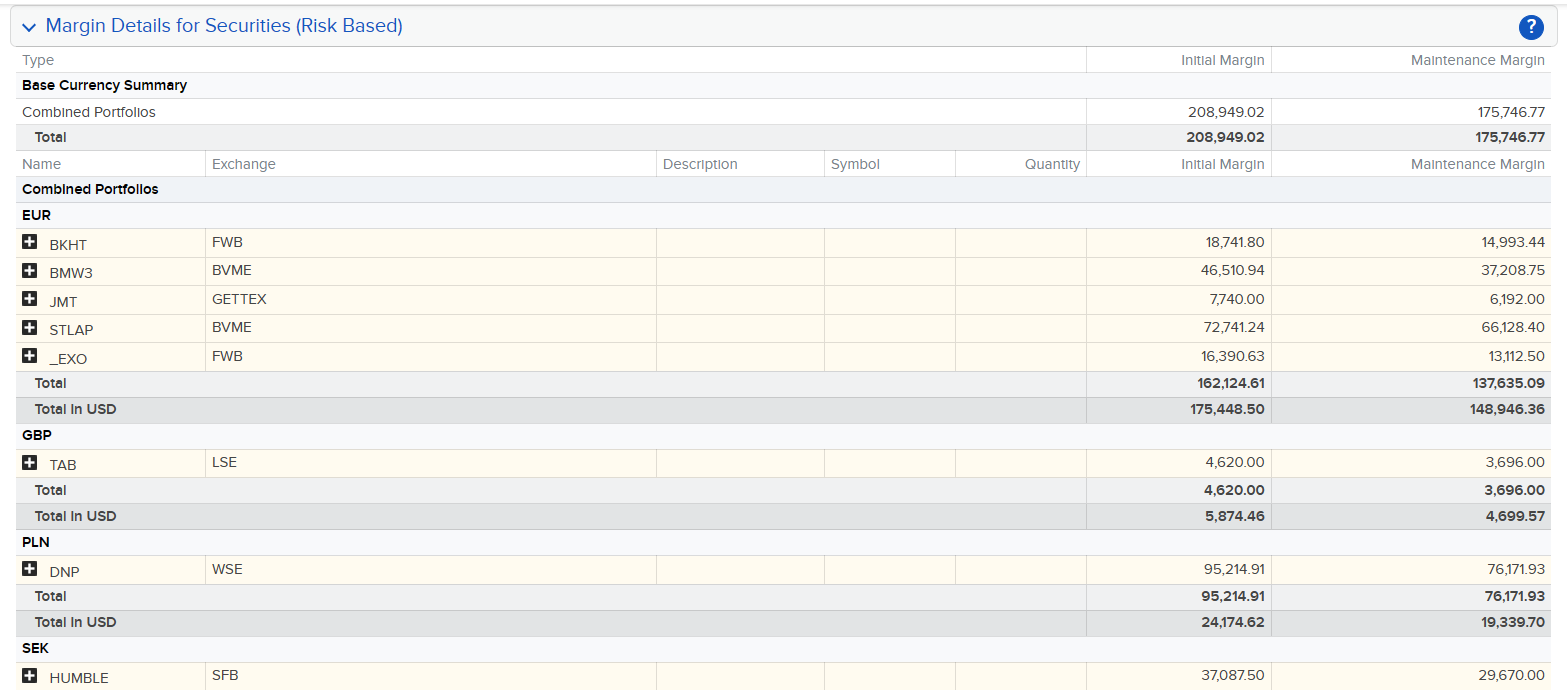The width and height of the screenshot is (1567, 690).
Task: Click EUR Total in USD initial margin 175,448.50
Action: pos(1225,410)
